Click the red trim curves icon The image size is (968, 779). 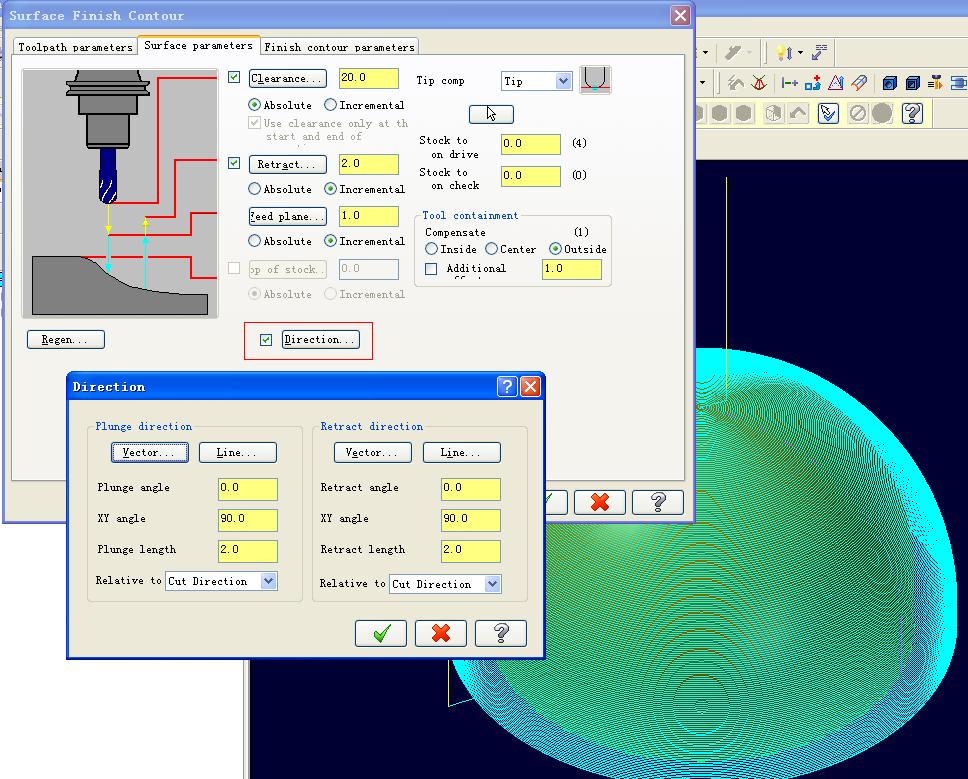click(x=759, y=82)
